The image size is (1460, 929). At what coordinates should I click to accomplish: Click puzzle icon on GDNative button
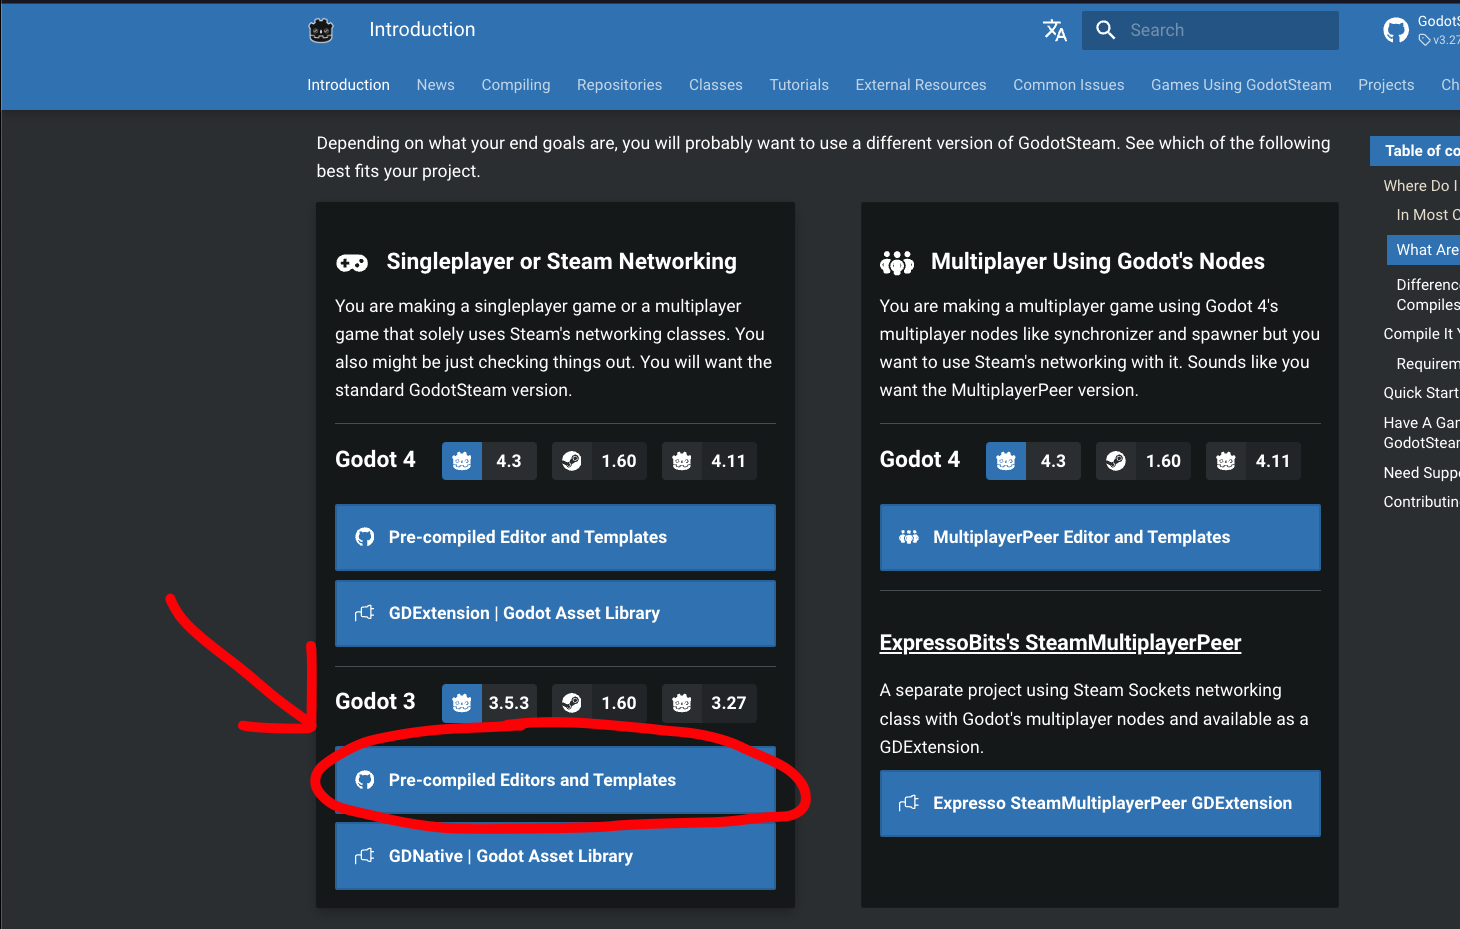(x=365, y=856)
